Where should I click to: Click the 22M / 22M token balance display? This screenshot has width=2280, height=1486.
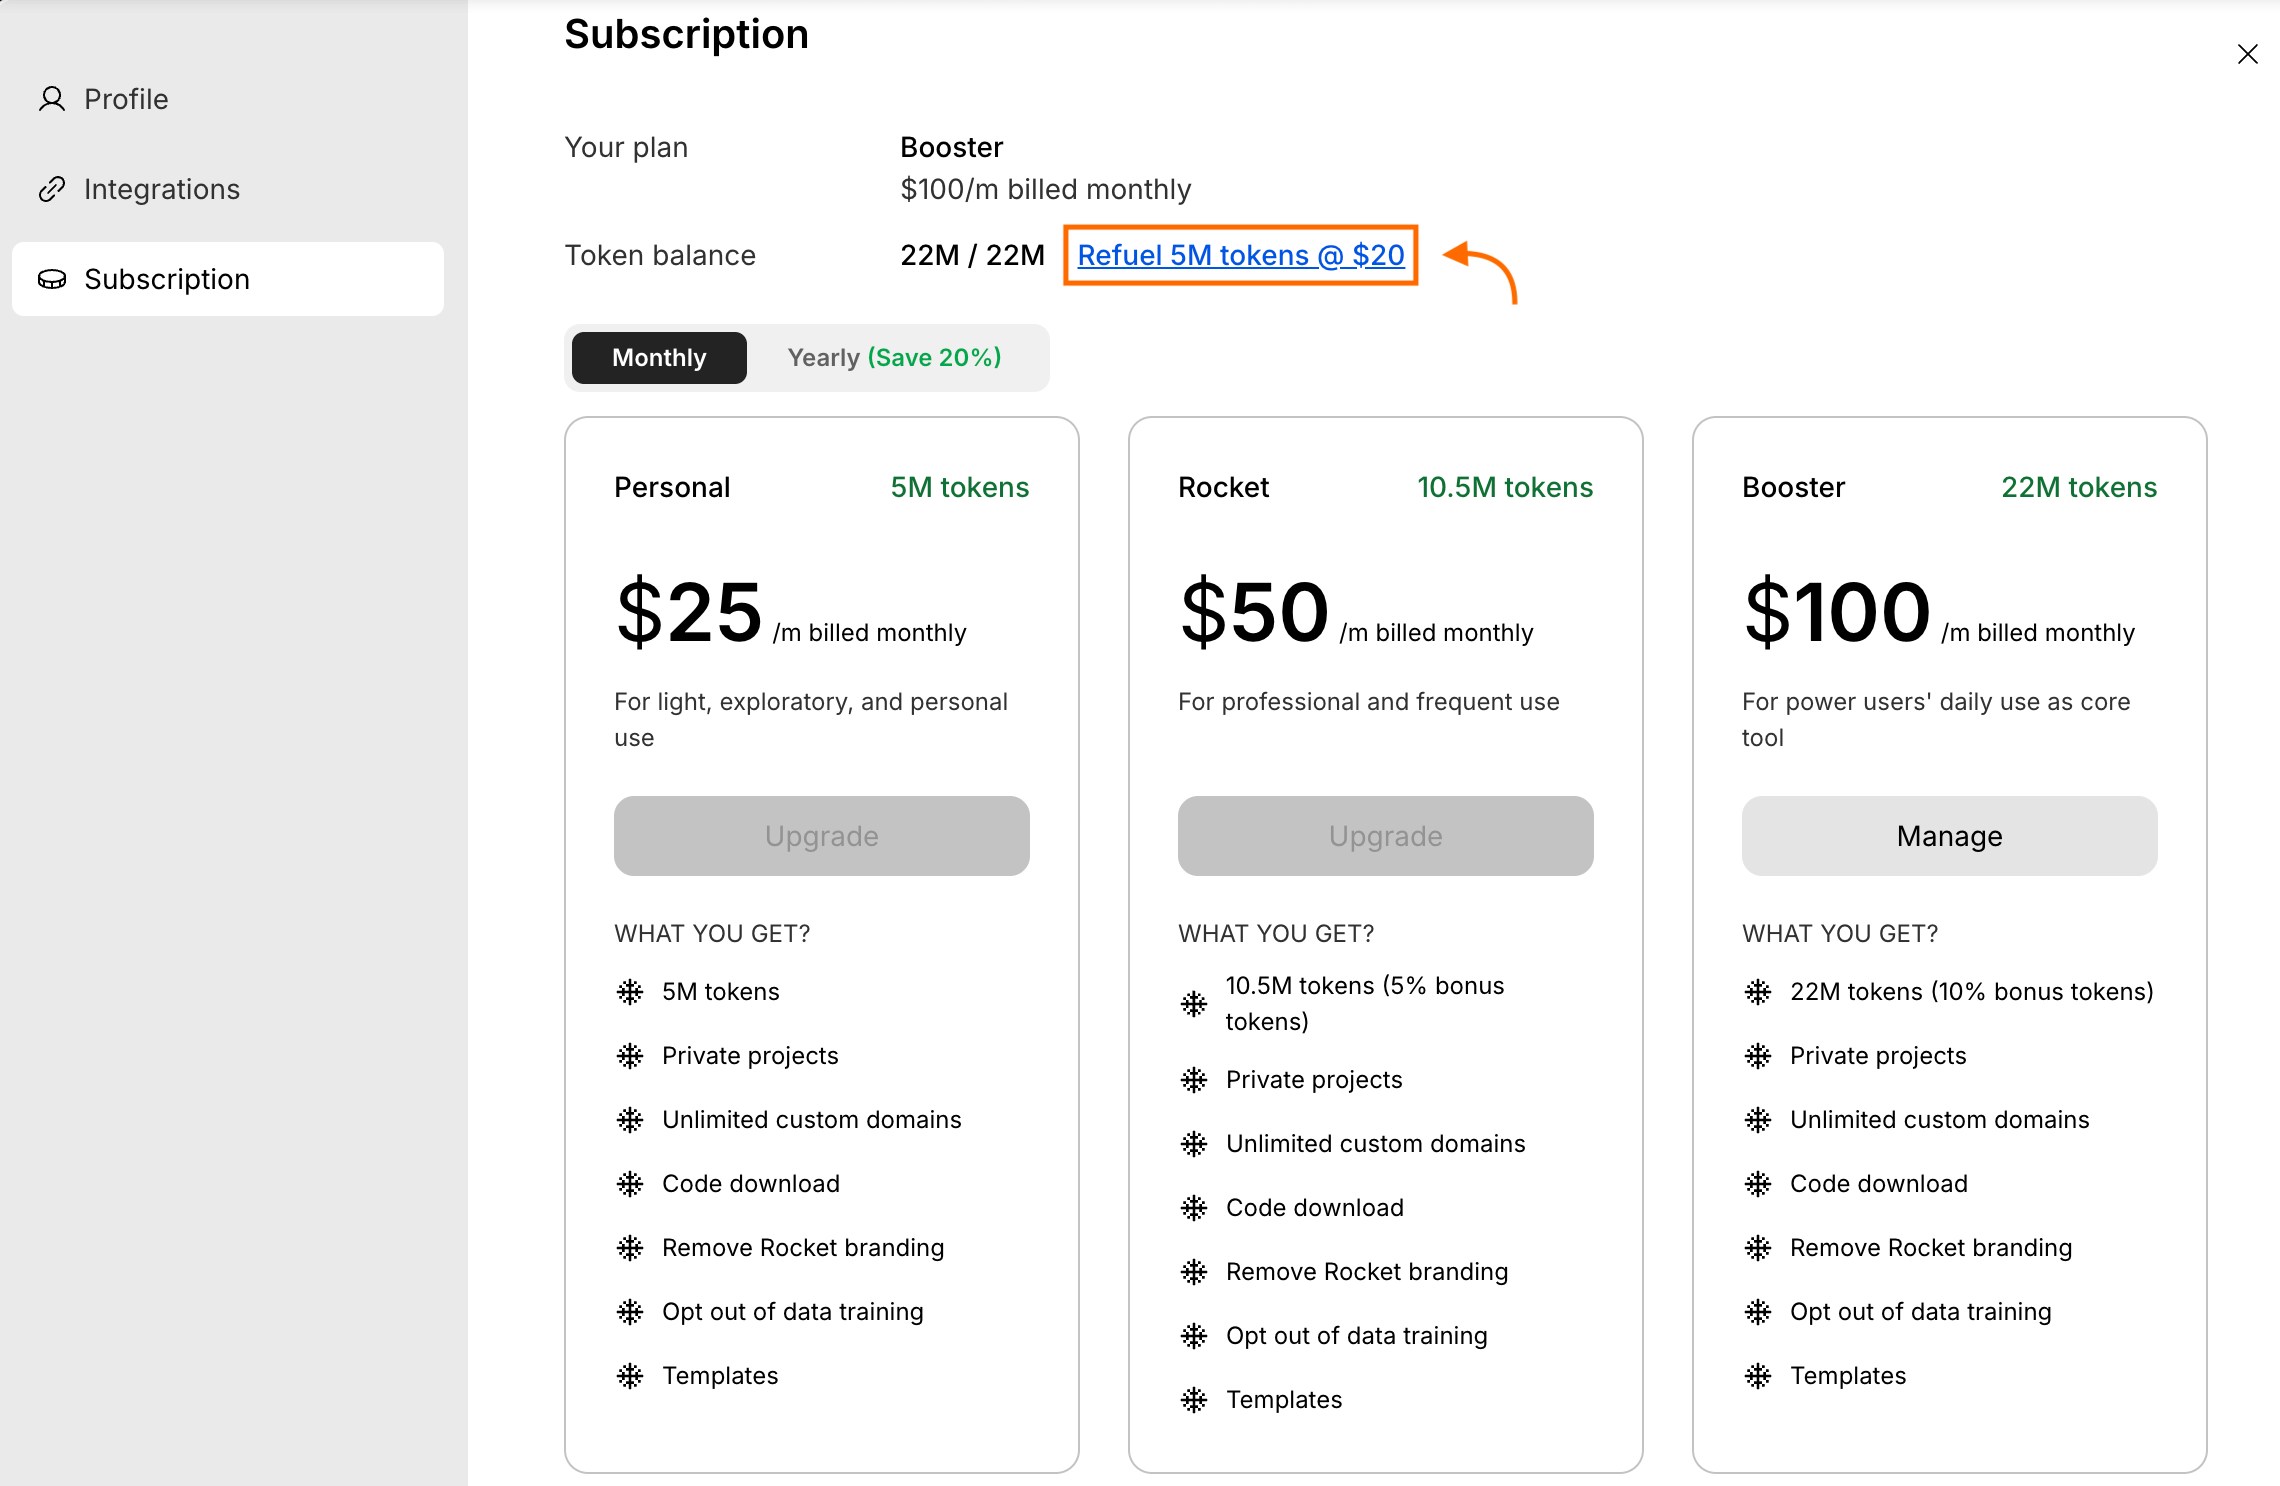971,255
